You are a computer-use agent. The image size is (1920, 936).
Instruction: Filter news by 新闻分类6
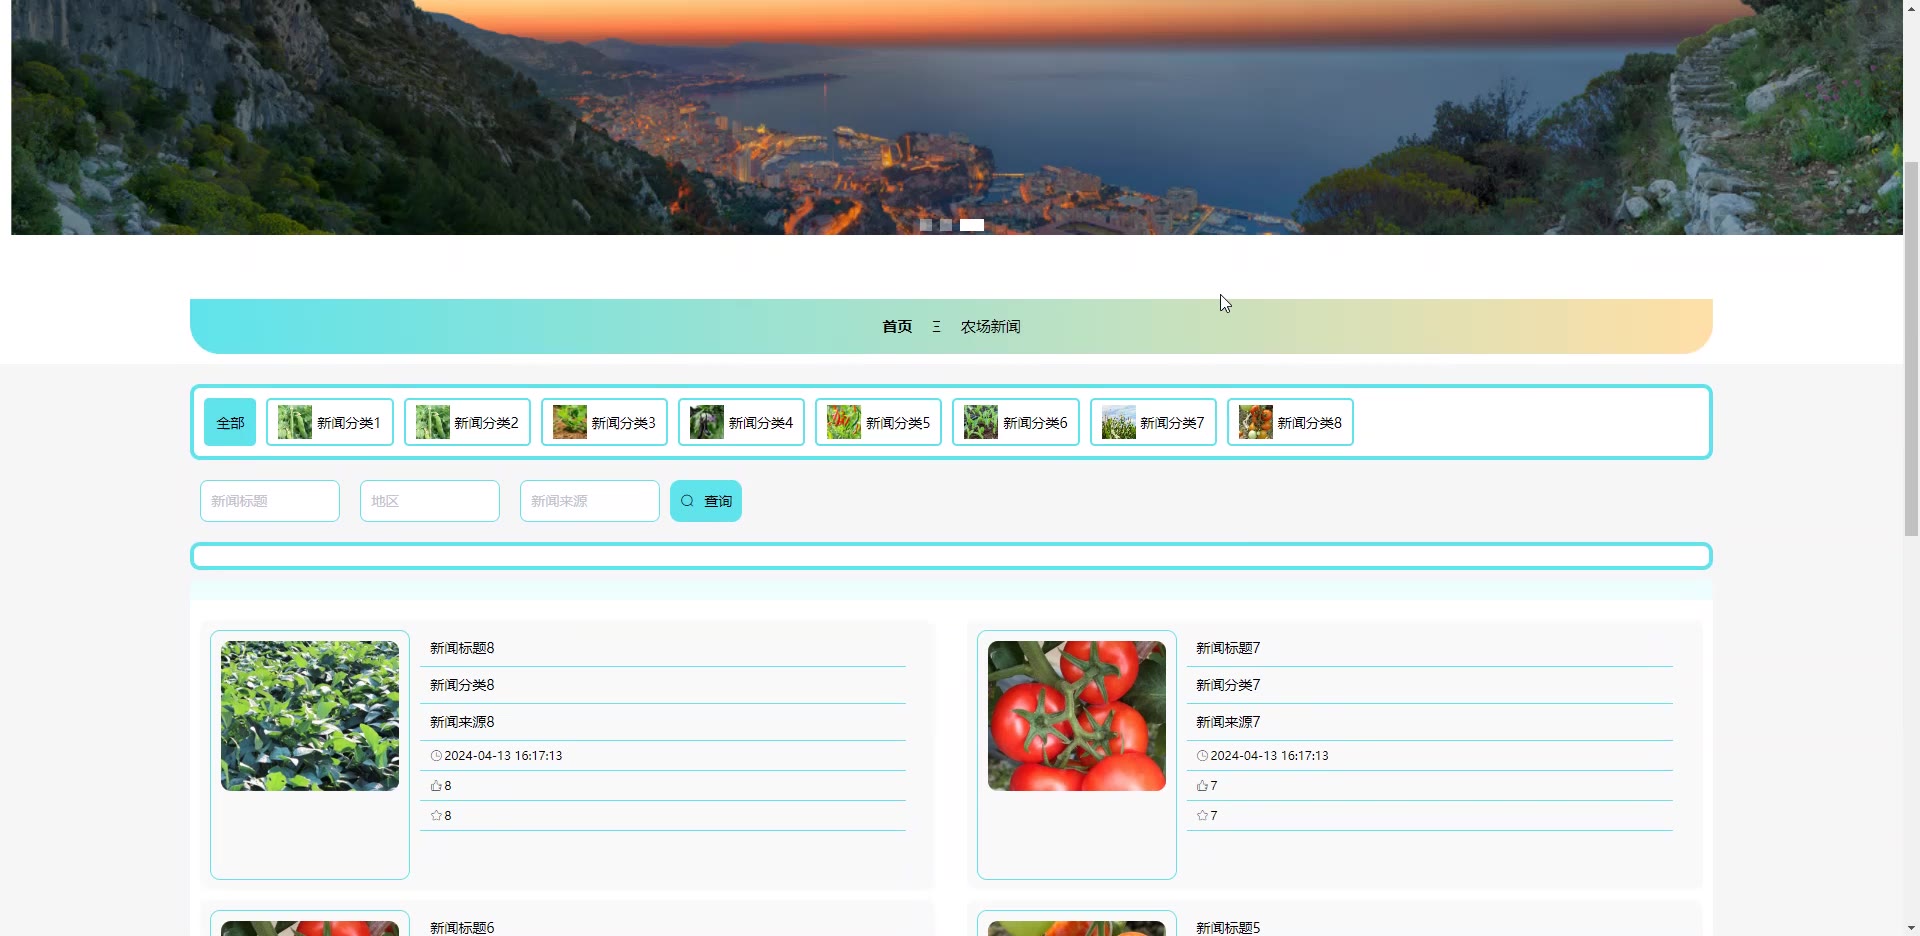click(1016, 422)
